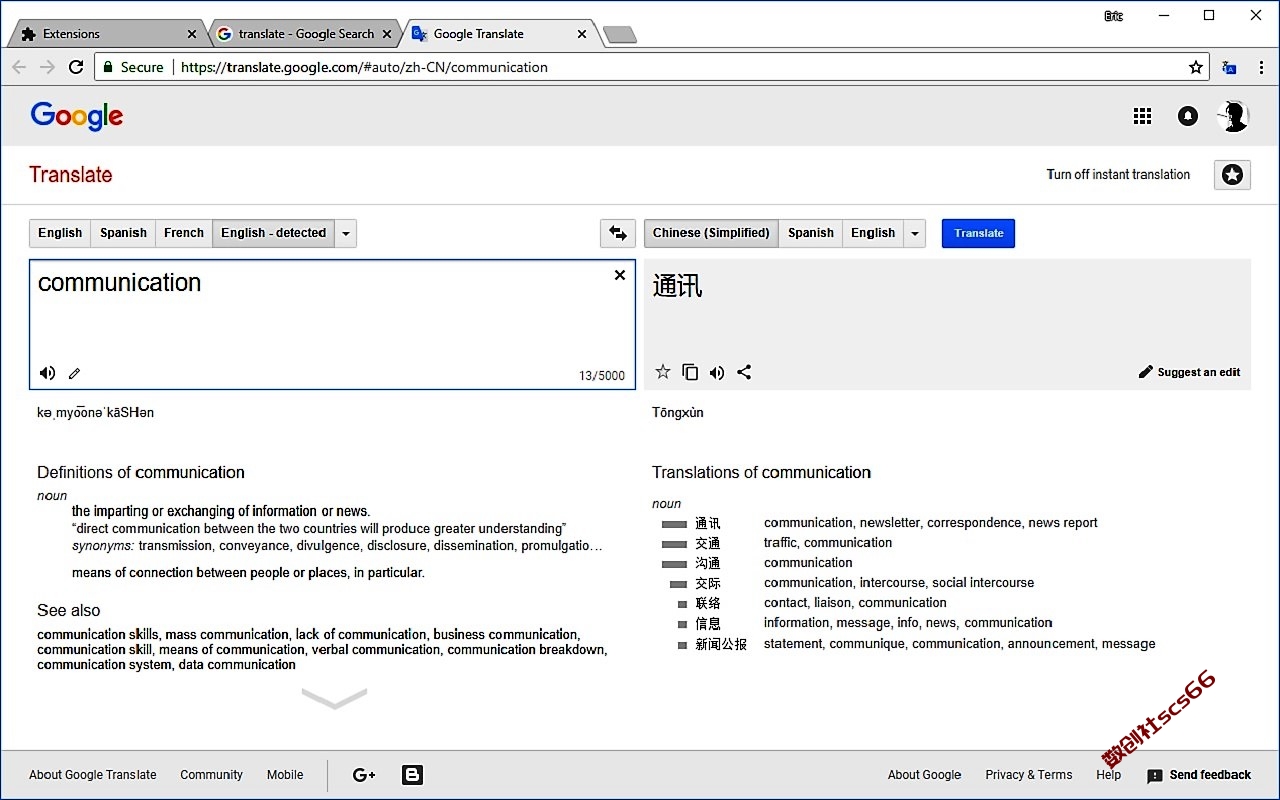
Task: Select Spanish as source language
Action: [x=123, y=233]
